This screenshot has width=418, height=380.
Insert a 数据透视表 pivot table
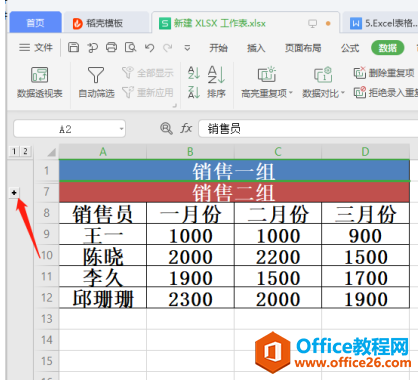tap(40, 82)
